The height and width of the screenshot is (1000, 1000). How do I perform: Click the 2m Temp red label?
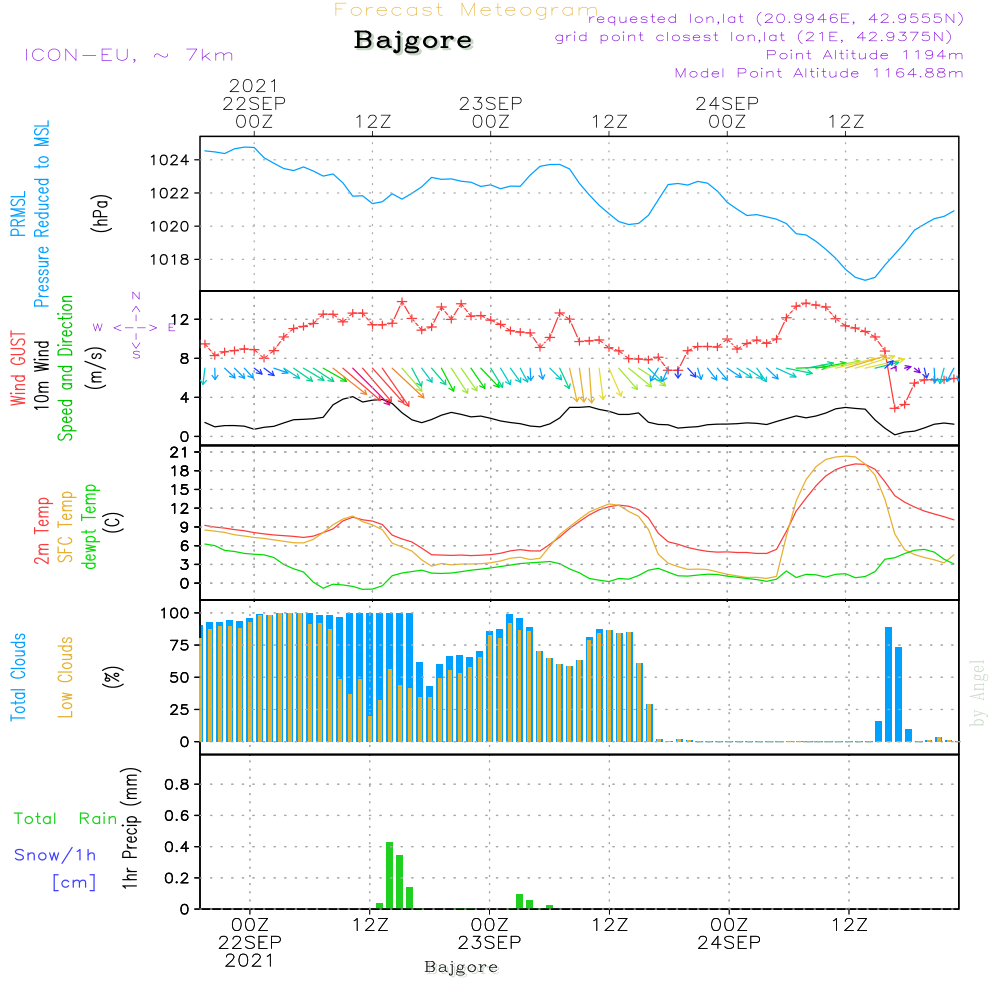[x=41, y=531]
